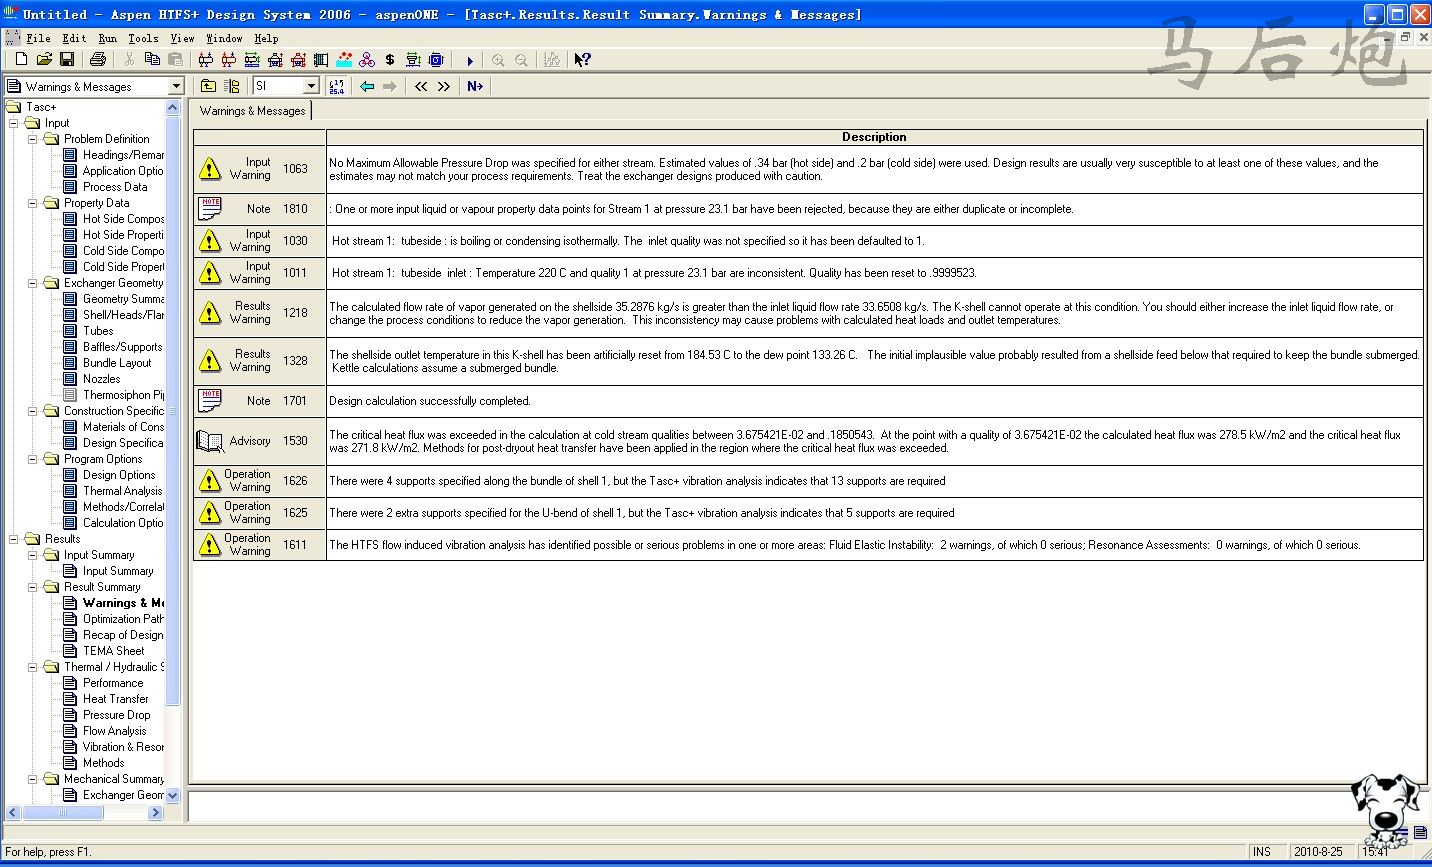Open Optimization Path tree item
The width and height of the screenshot is (1432, 867).
pyautogui.click(x=123, y=619)
